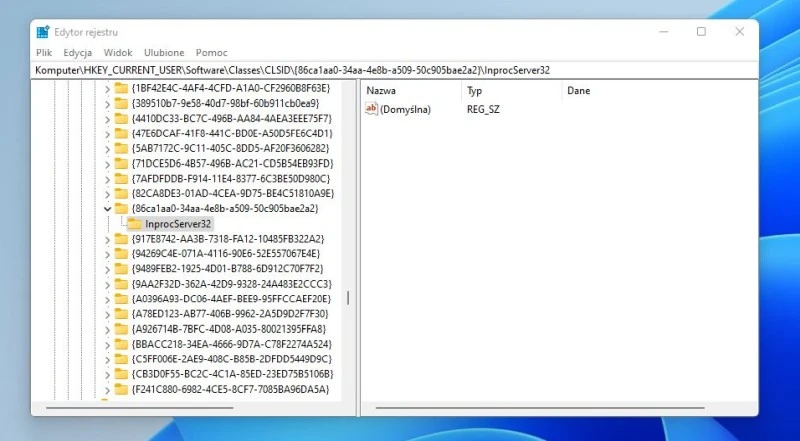
Task: Expand the {5AB7172C-9C11-405C-8DD5-AF20F3606282} key
Action: (107, 149)
